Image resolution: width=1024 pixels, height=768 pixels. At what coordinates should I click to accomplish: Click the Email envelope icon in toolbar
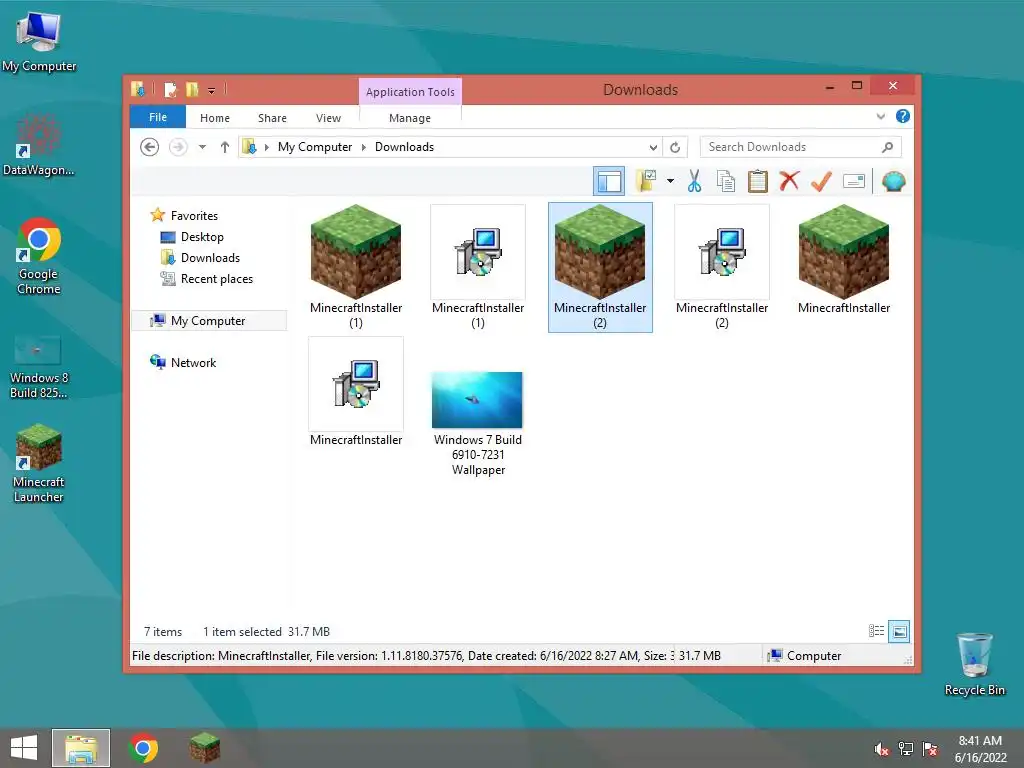tap(854, 181)
